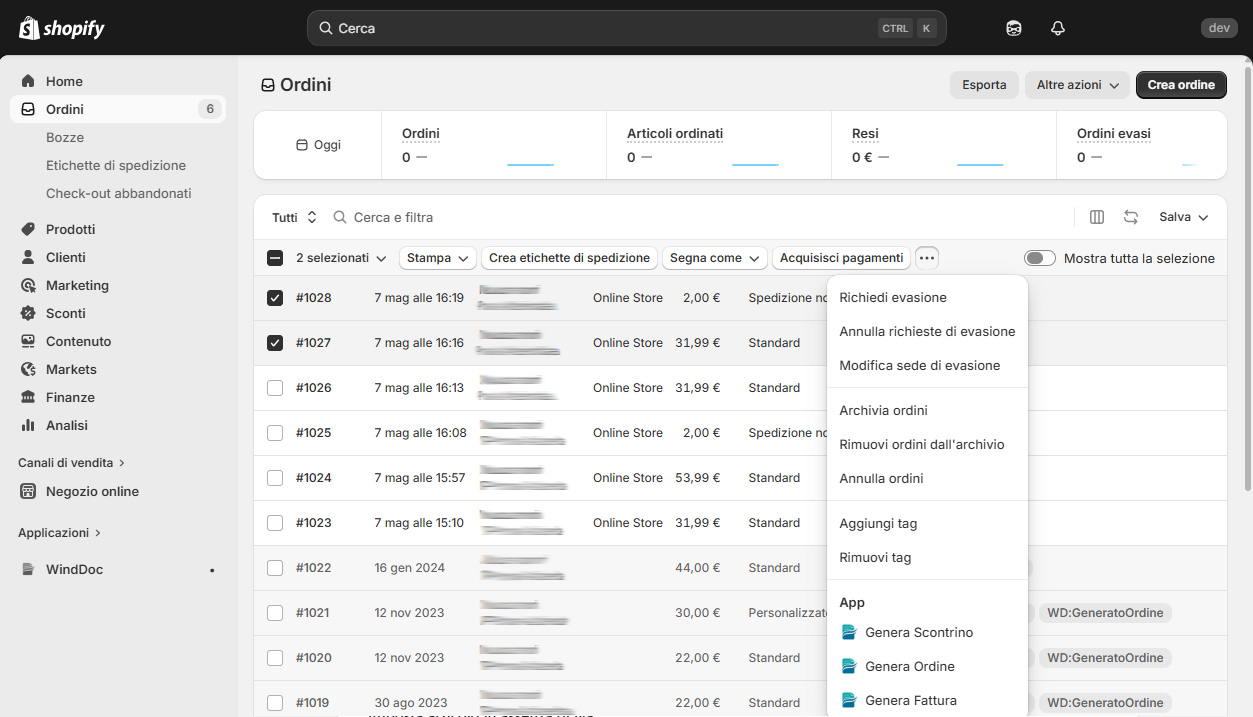Select Rimuovi ordini dall'archivio

pyautogui.click(x=927, y=444)
